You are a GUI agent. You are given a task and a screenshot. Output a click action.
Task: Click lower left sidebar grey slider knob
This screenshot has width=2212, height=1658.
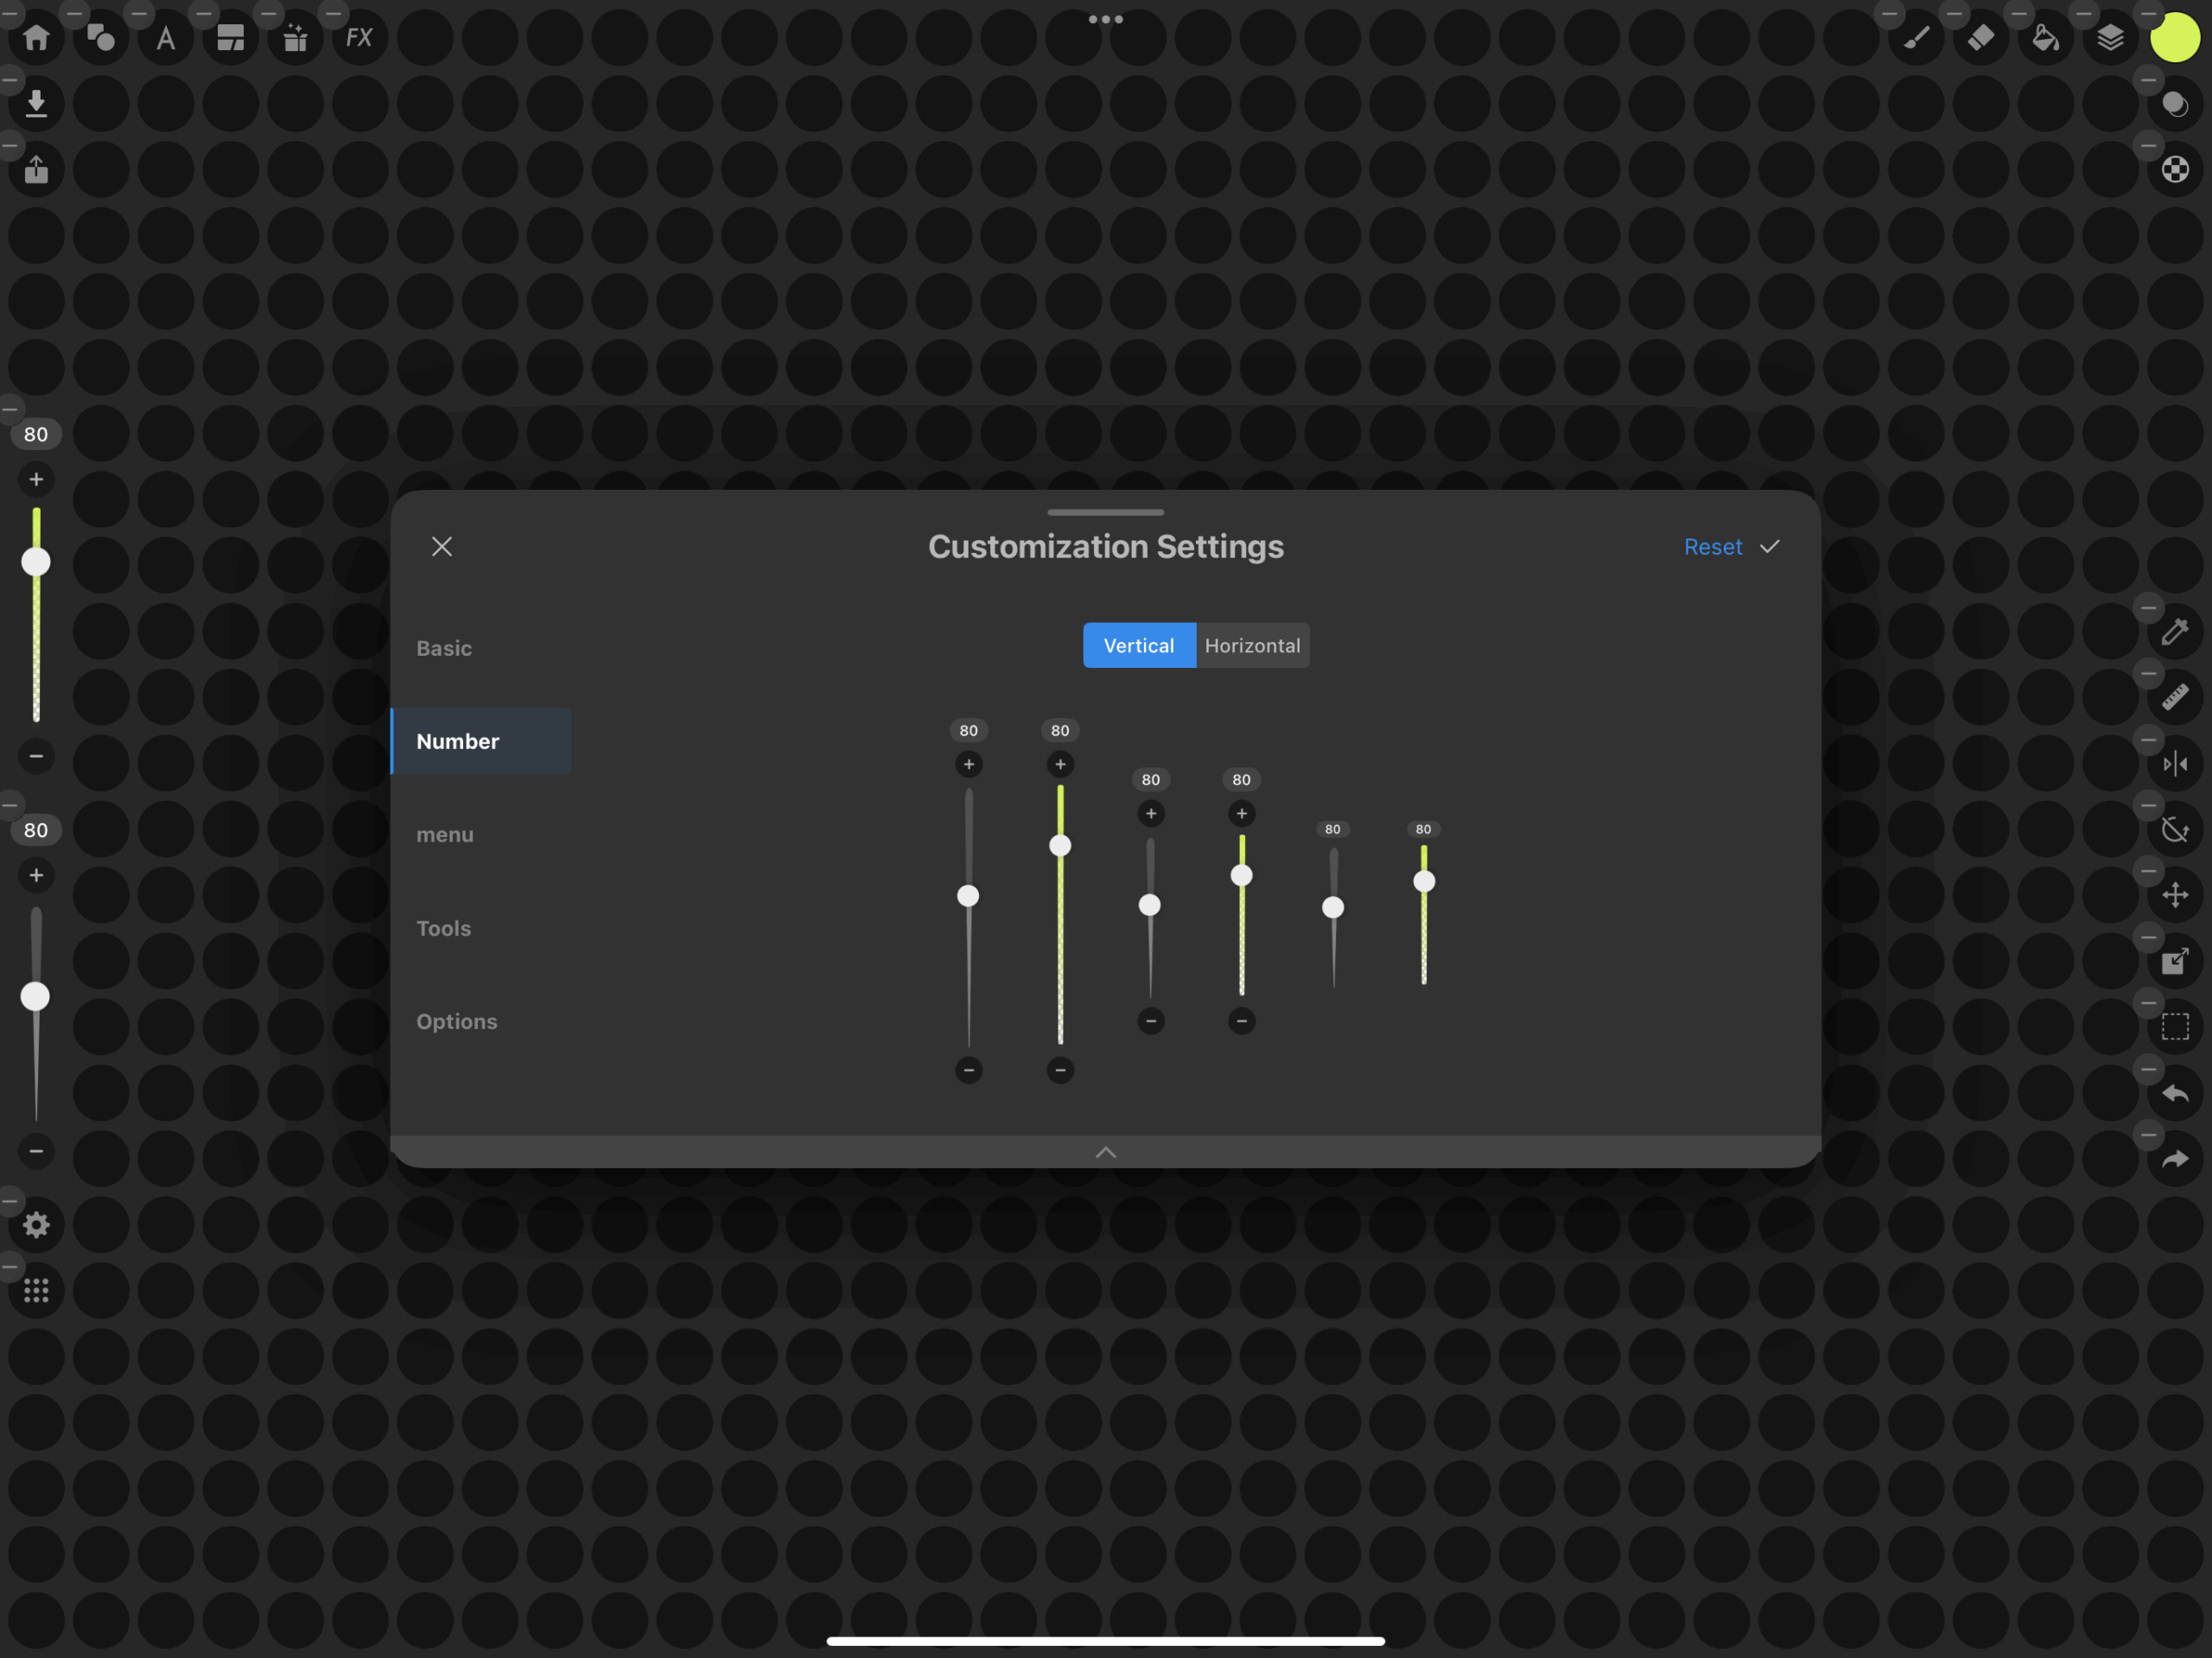pos(35,996)
